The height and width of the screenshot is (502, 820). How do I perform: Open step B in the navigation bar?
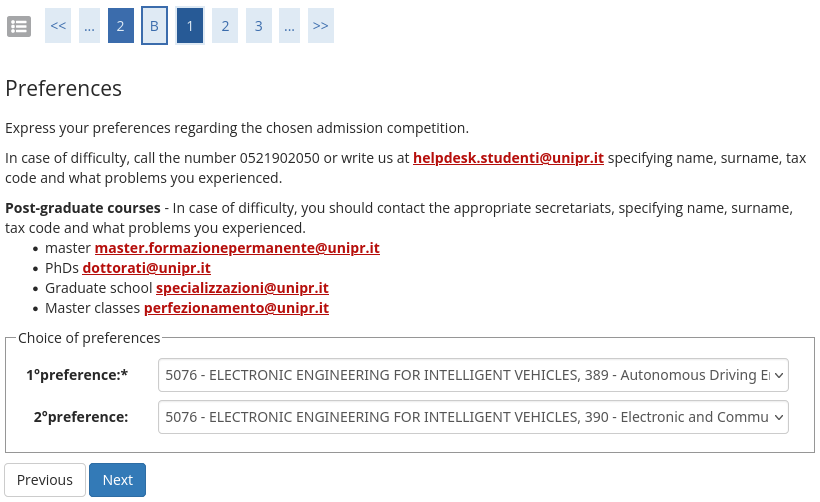154,26
